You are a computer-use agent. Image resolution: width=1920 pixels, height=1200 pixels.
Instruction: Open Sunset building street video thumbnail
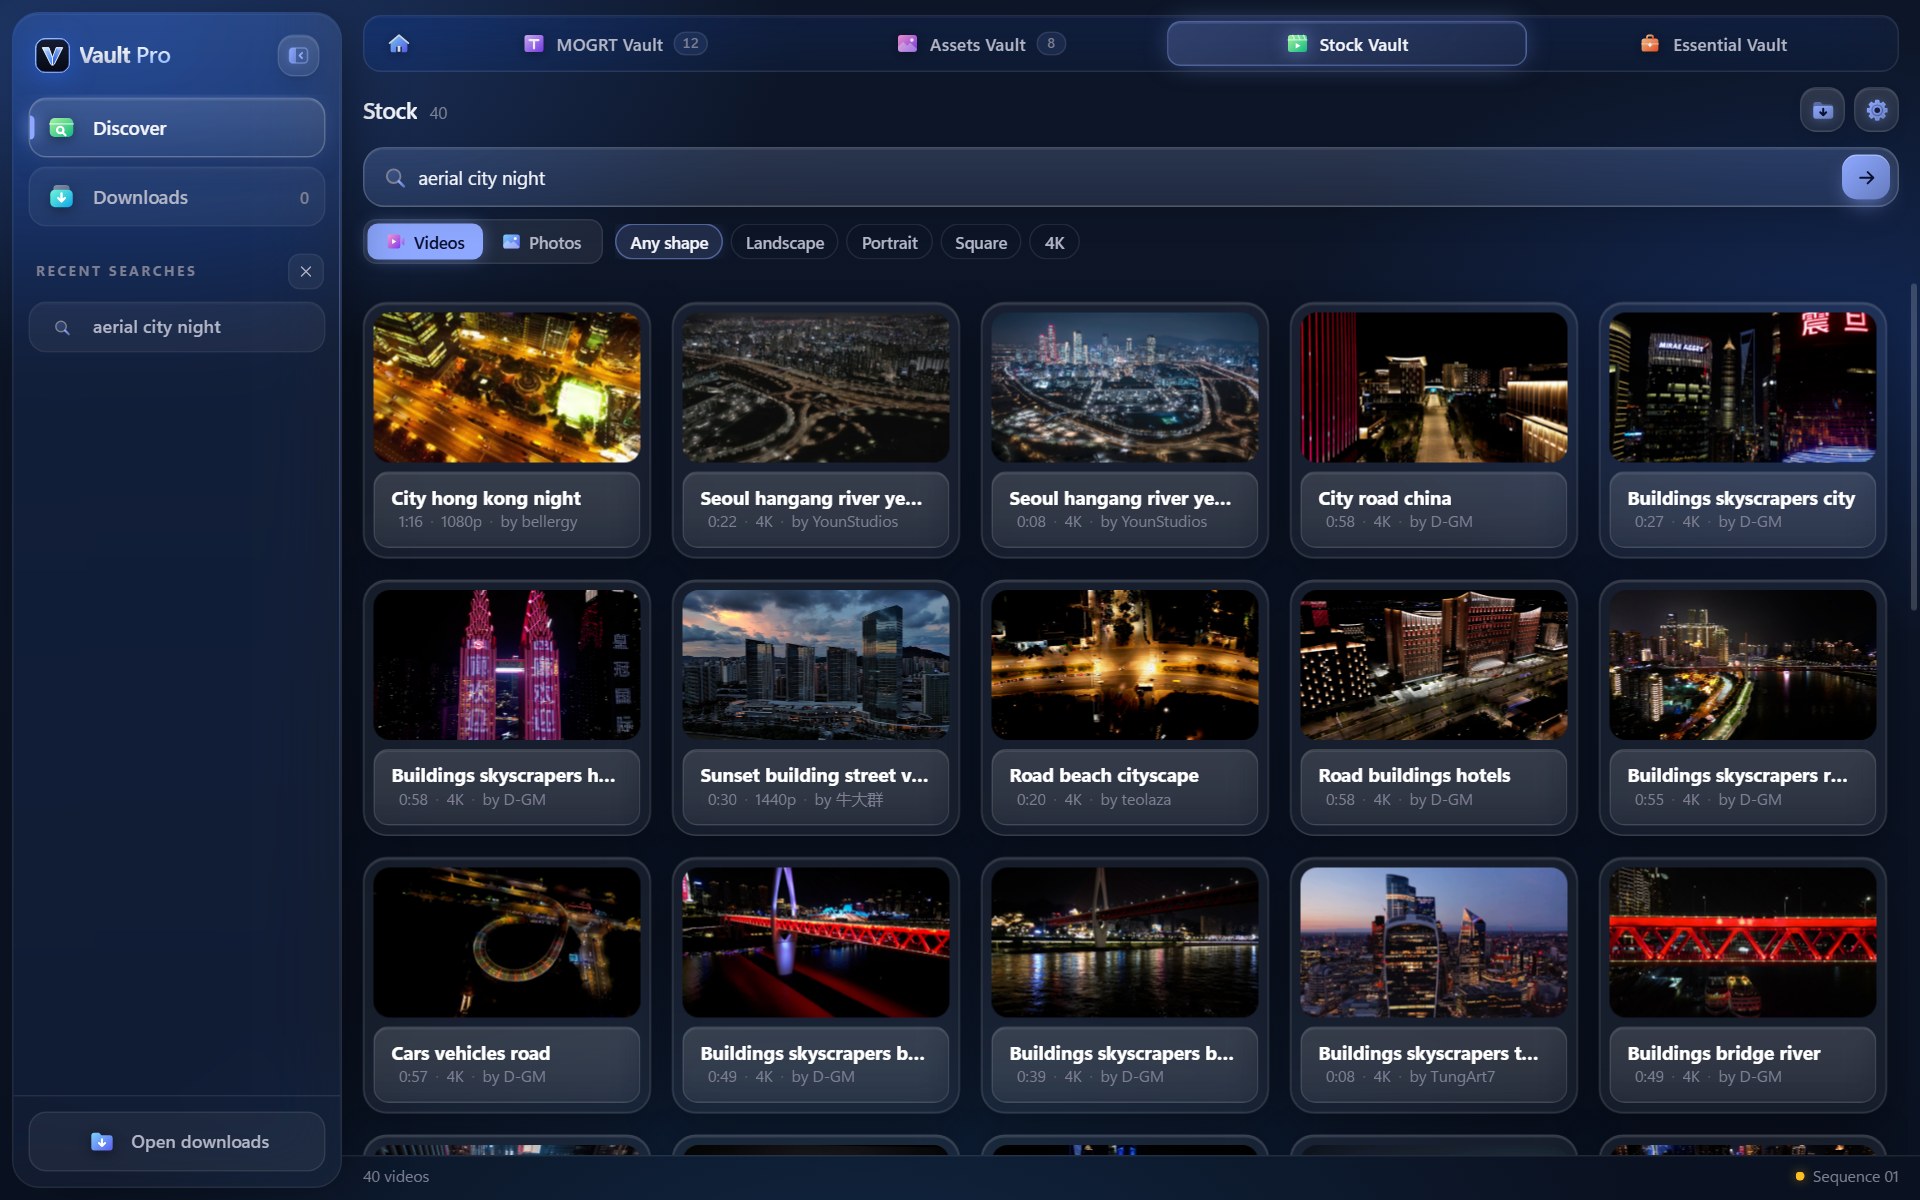[816, 665]
